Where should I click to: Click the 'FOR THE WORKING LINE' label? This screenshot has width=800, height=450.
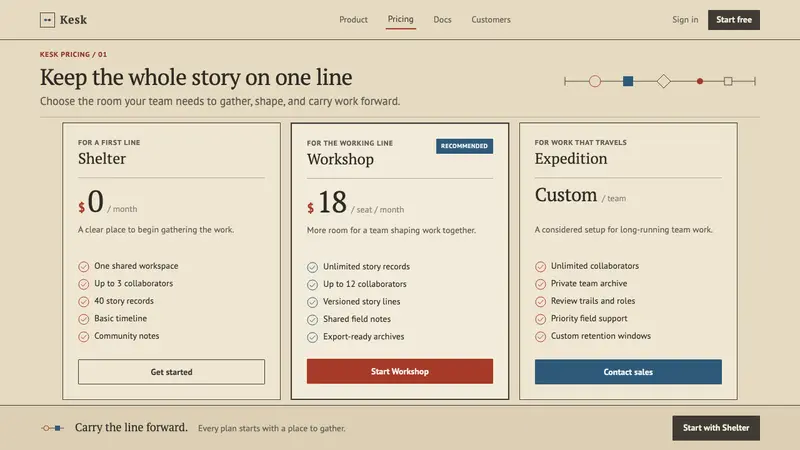(350, 143)
